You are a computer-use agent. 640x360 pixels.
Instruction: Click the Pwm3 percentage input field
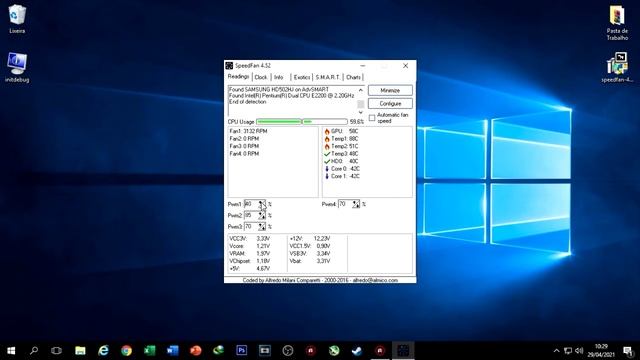(251, 226)
